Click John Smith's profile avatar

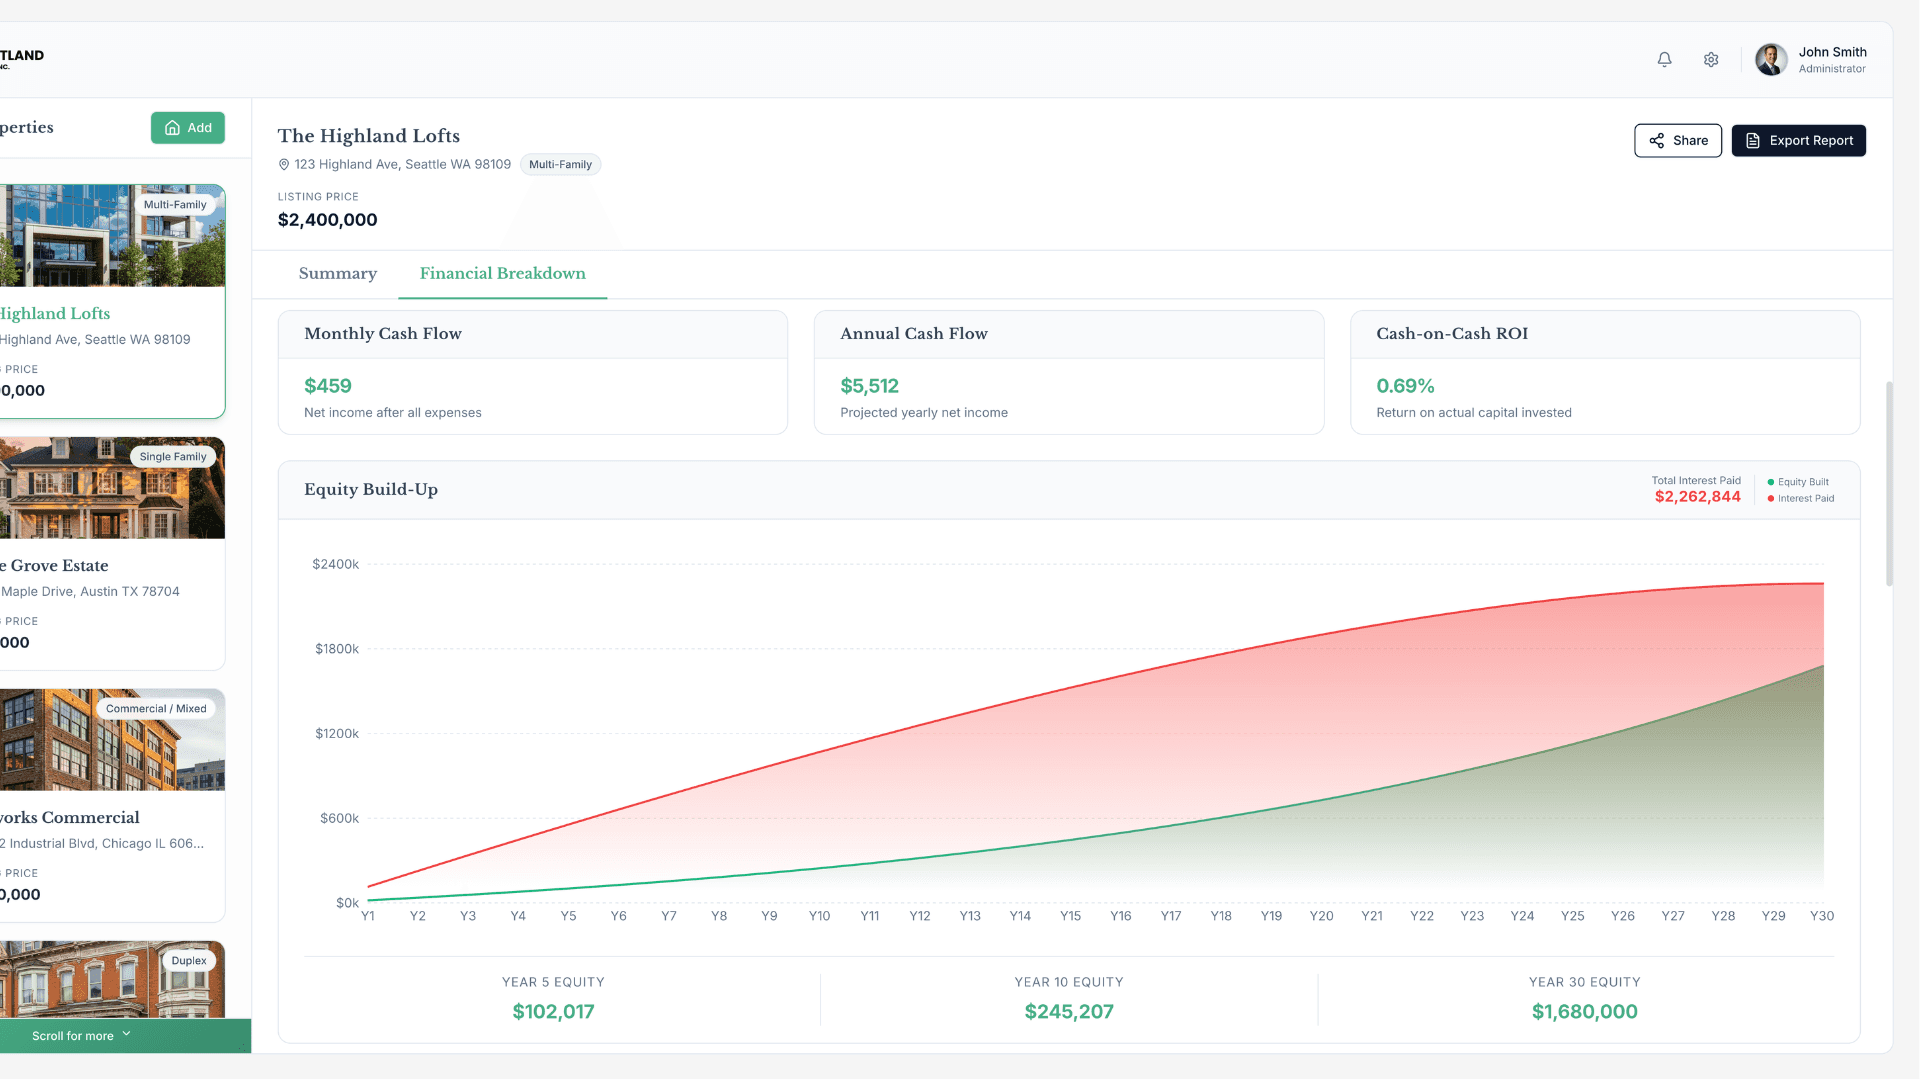click(1771, 60)
